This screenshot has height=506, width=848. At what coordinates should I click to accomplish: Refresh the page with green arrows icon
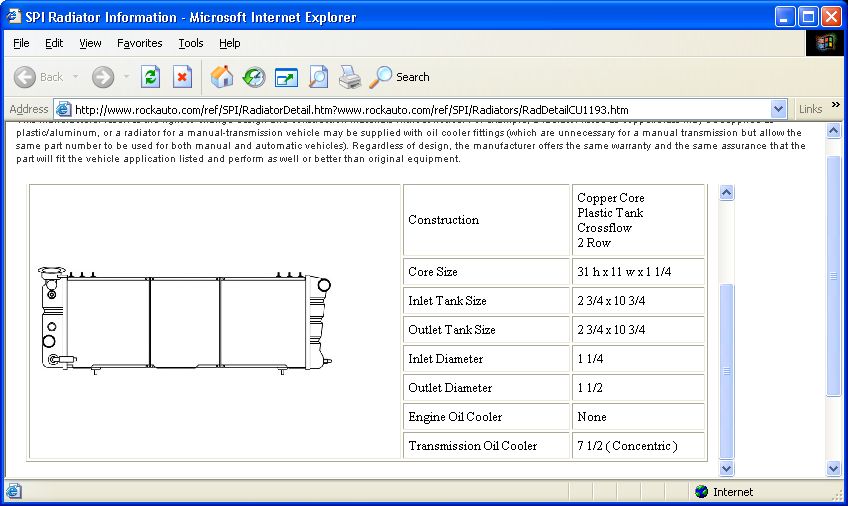tap(150, 77)
